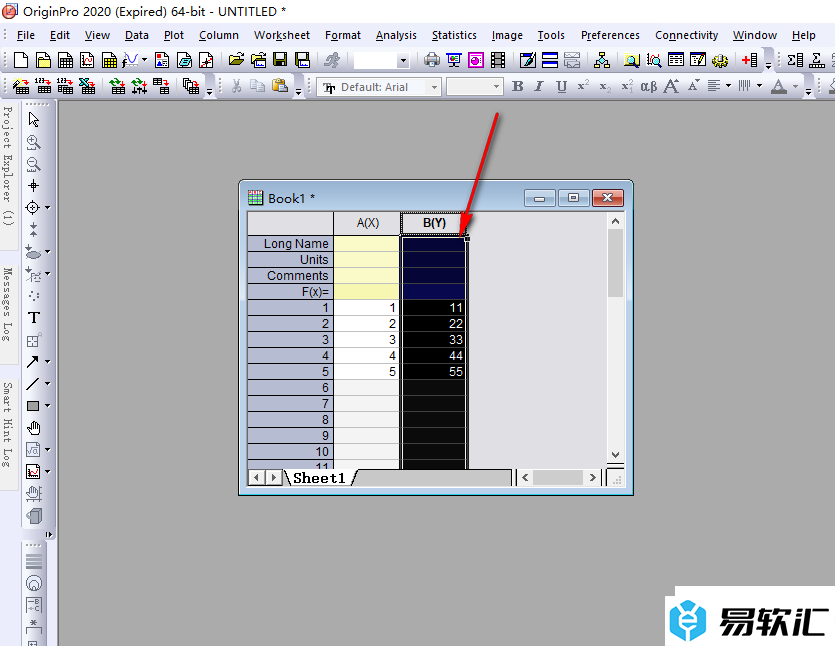Expand the text alignment dropdown arrow
835x646 pixels.
point(728,86)
